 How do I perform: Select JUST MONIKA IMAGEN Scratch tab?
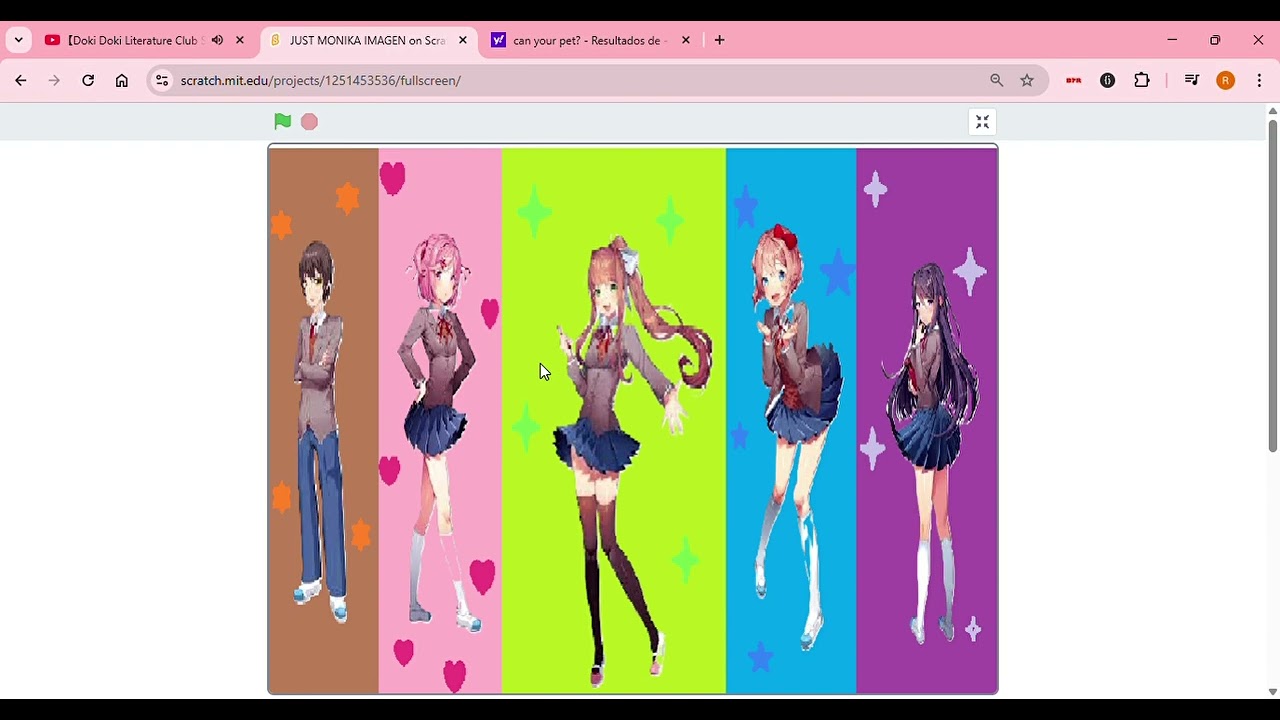point(367,40)
